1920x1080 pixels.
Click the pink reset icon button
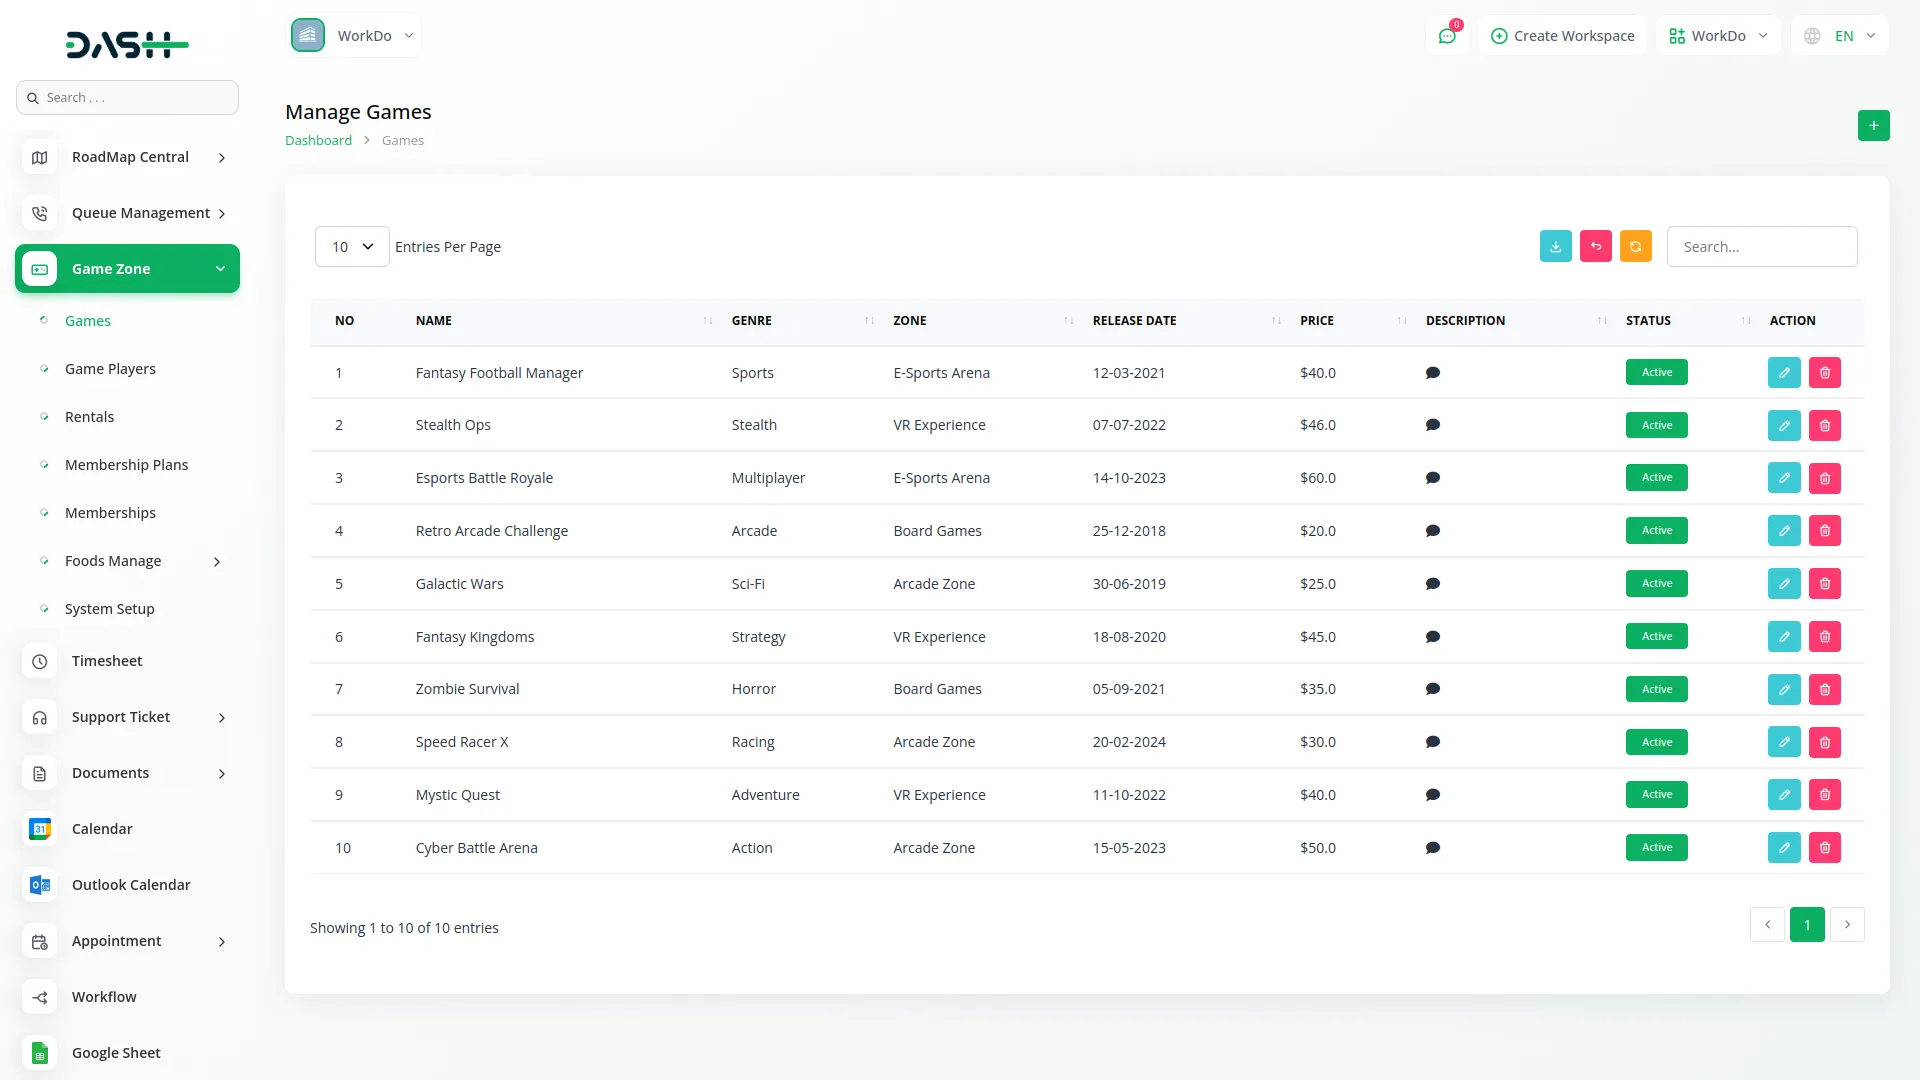[1595, 246]
